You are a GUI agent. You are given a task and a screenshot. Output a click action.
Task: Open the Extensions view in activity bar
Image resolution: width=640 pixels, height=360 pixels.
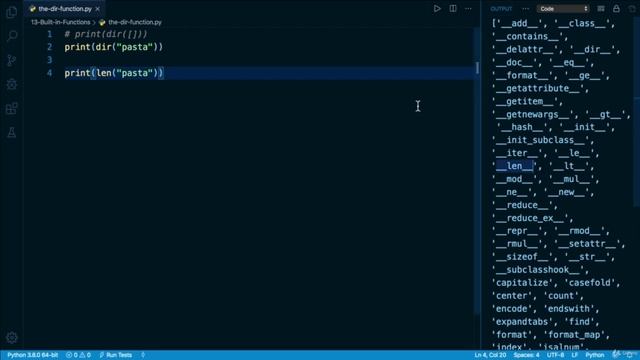(11, 109)
